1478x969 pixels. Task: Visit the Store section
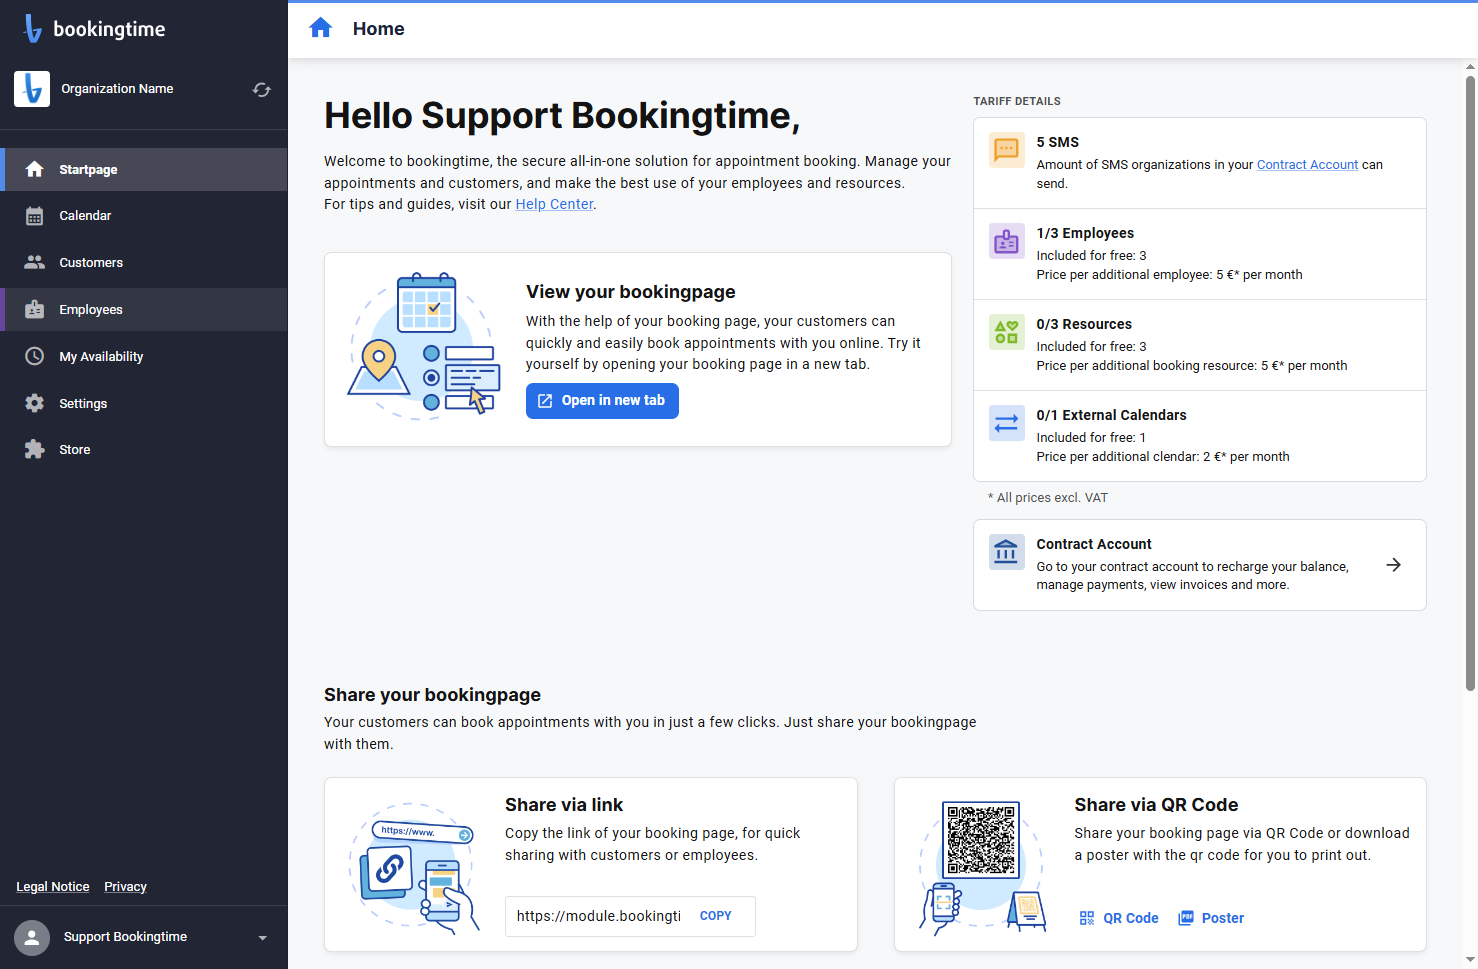[x=144, y=450]
